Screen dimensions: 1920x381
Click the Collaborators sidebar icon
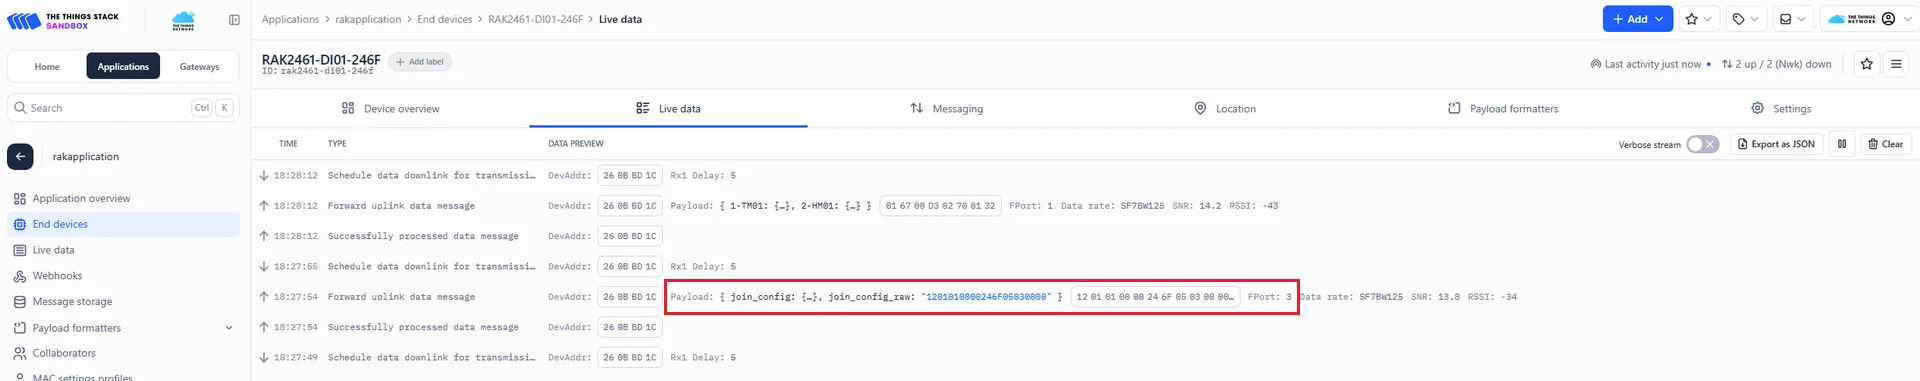tap(20, 353)
